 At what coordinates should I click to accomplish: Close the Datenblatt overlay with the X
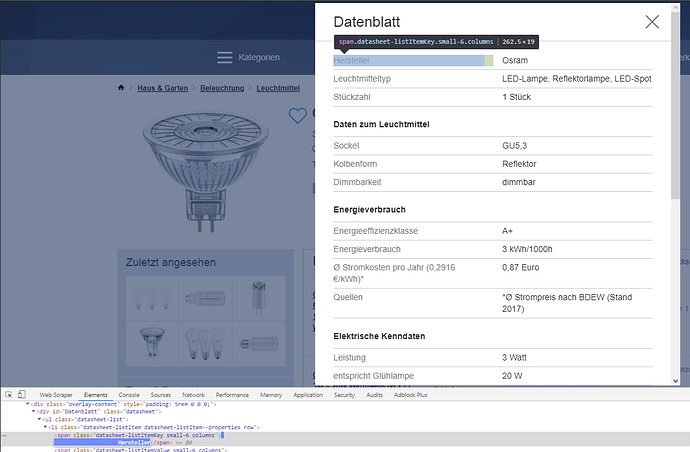pos(652,22)
